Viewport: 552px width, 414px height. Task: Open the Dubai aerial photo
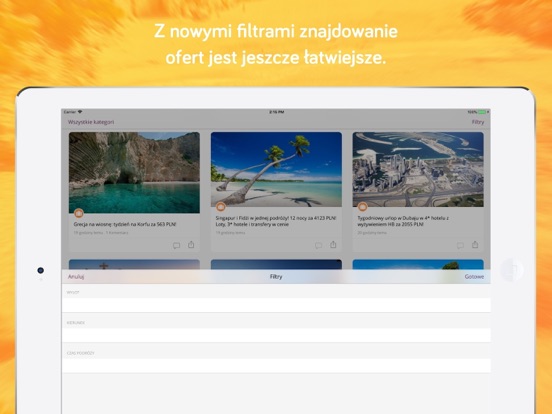click(x=418, y=169)
